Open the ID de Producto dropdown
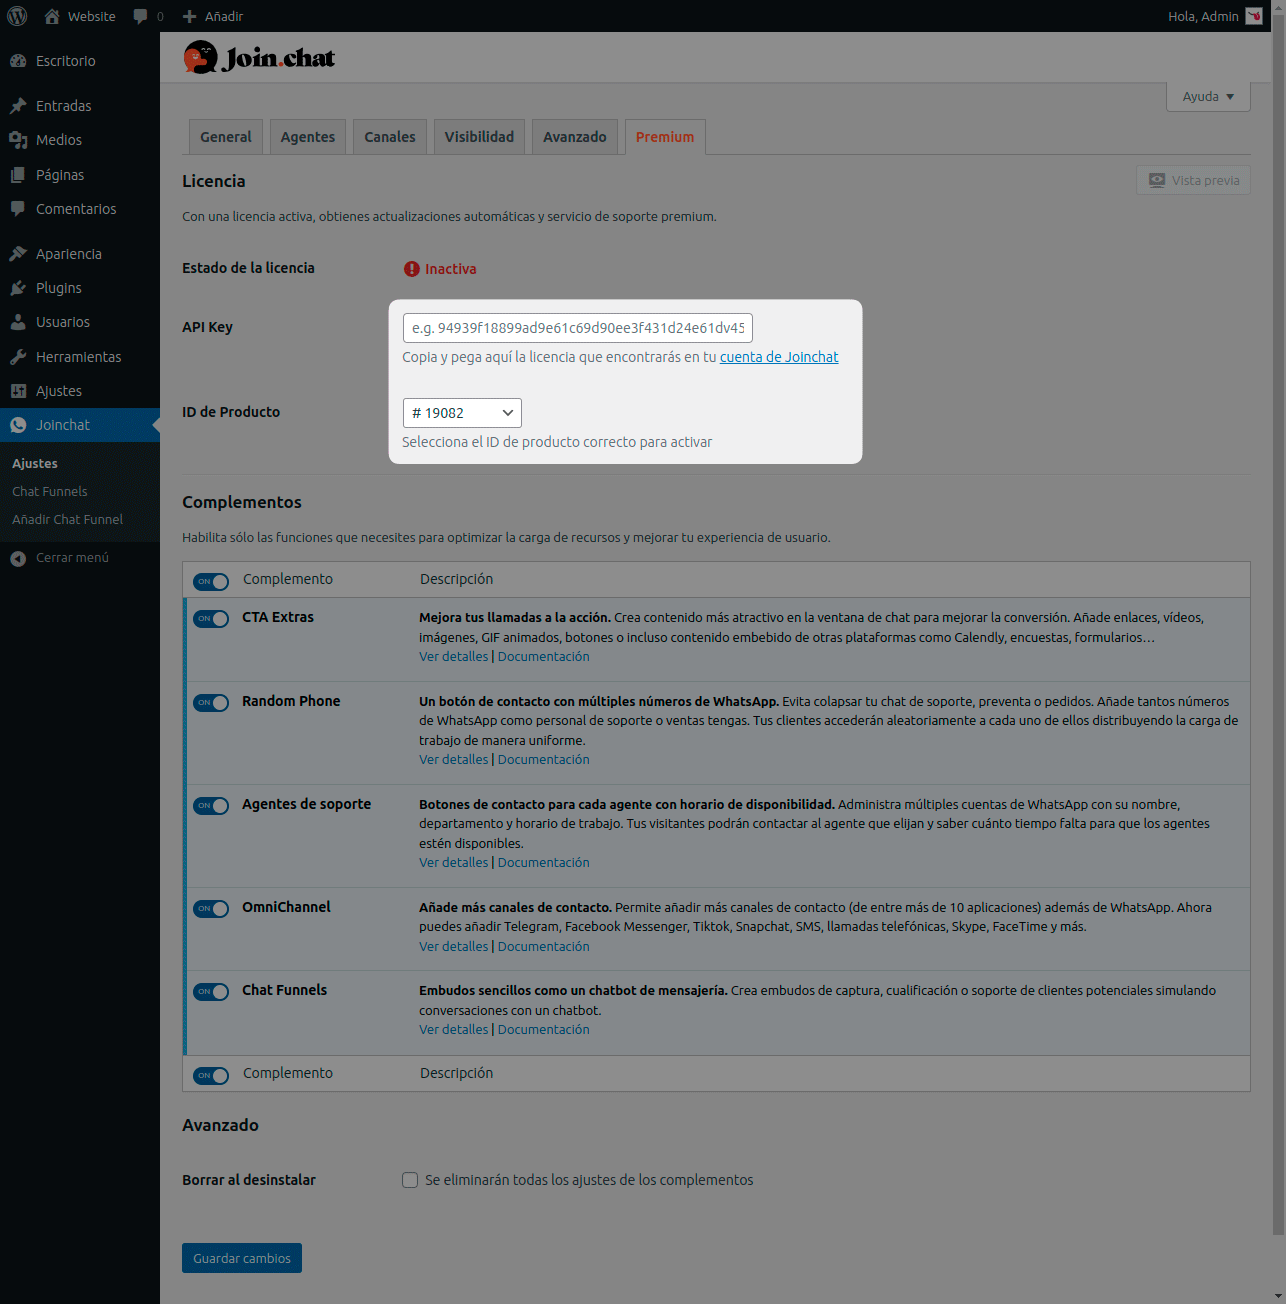The width and height of the screenshot is (1286, 1304). [x=461, y=413]
